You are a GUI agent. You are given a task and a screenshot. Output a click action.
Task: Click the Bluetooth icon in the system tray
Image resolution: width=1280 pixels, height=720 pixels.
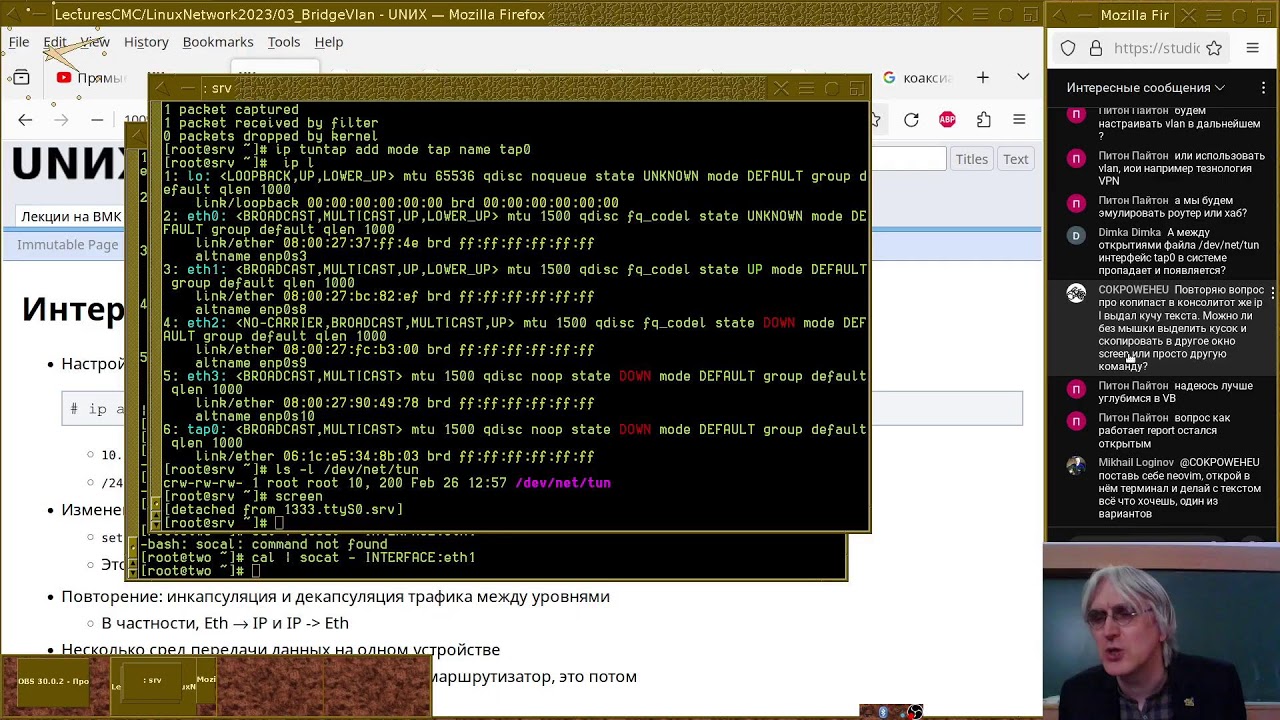[883, 712]
